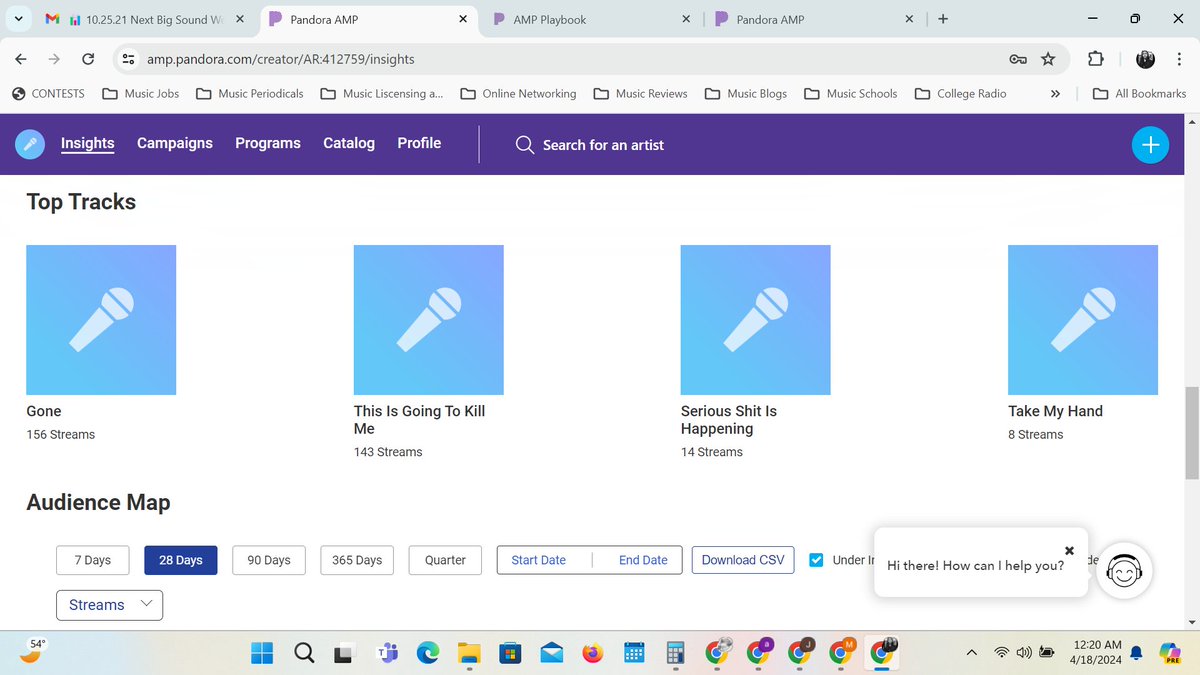Uncheck the checkbox beside Download CSV

816,560
